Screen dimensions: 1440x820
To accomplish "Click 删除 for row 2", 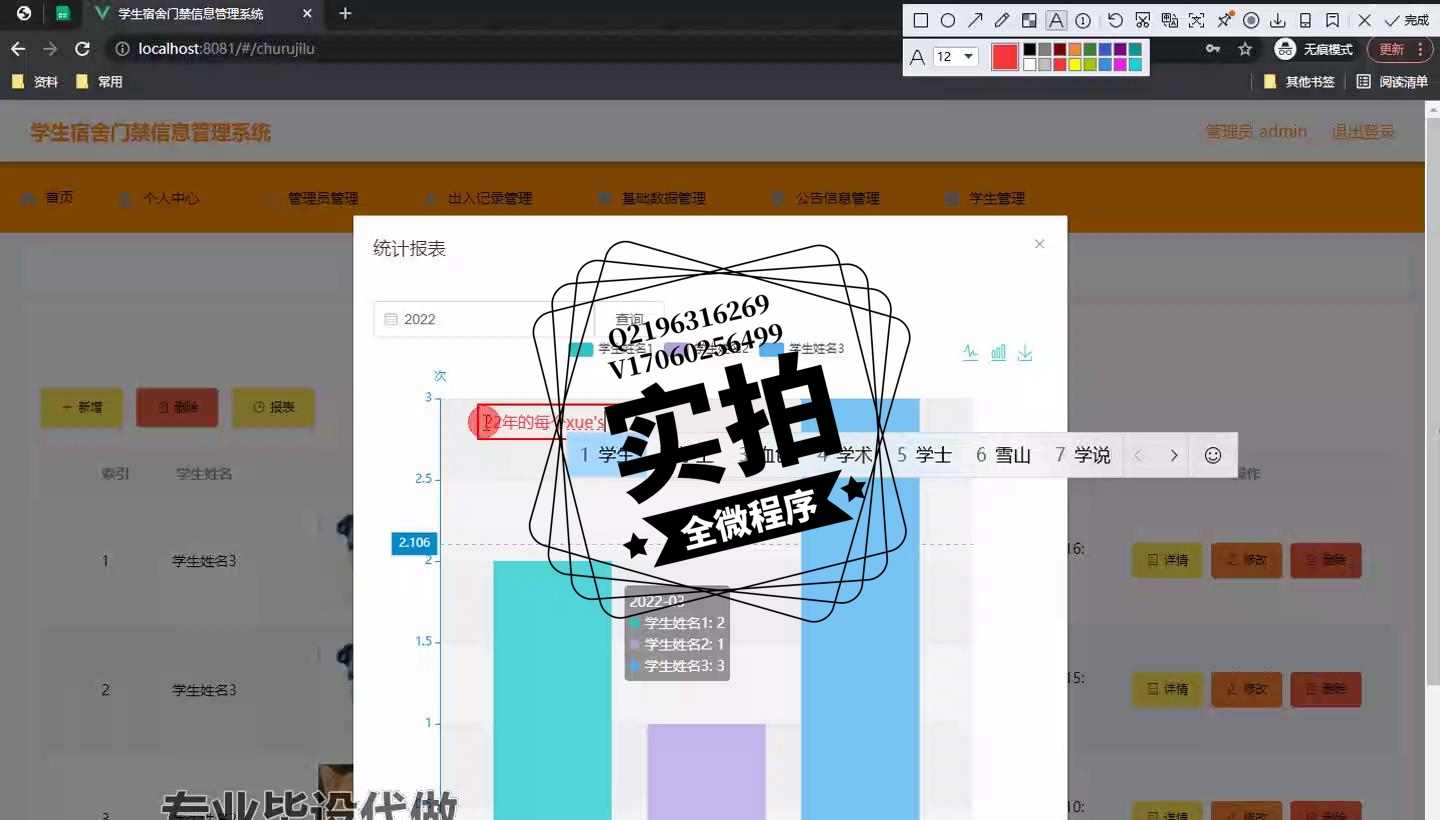I will coord(1326,689).
